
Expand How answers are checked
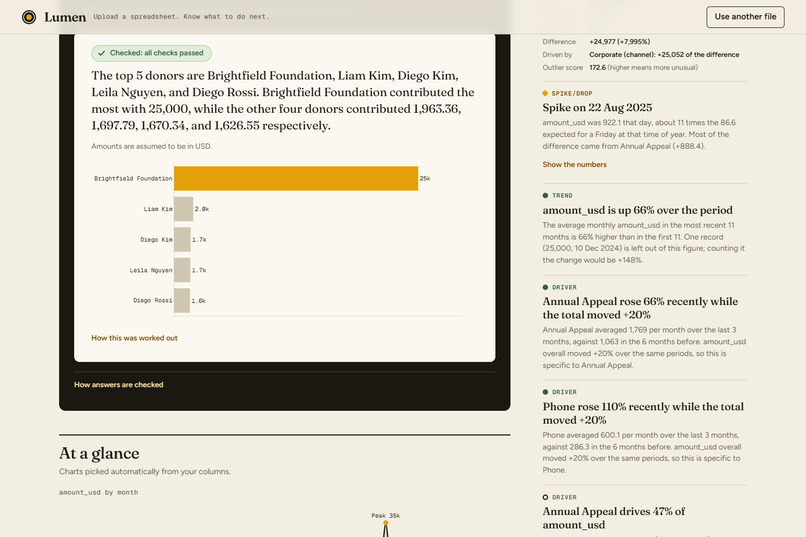pos(119,384)
